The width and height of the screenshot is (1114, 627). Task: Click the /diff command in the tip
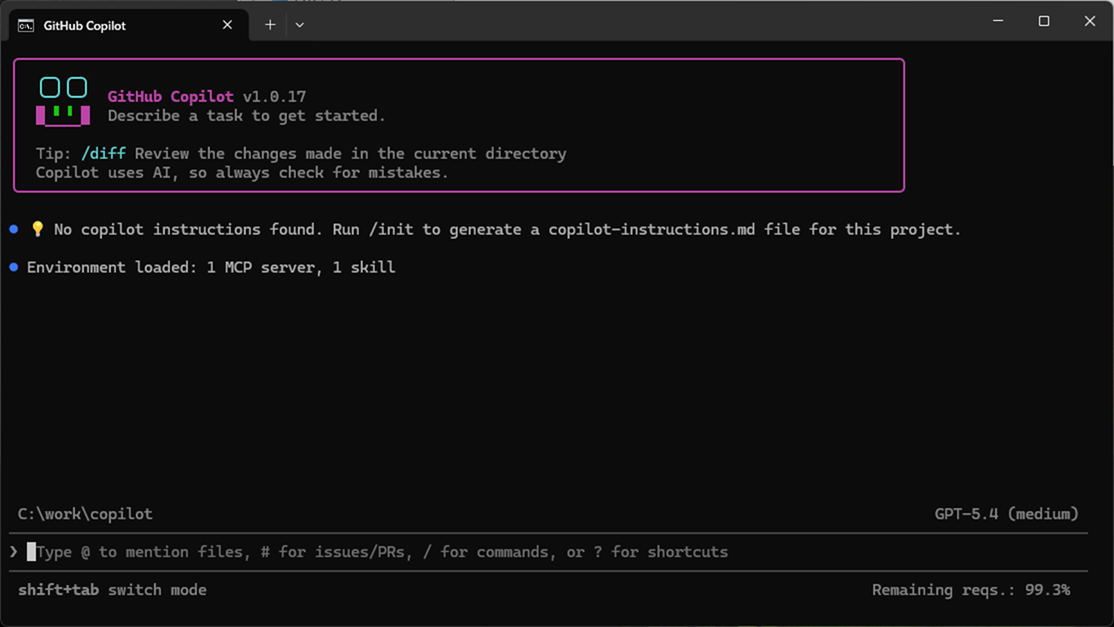103,154
